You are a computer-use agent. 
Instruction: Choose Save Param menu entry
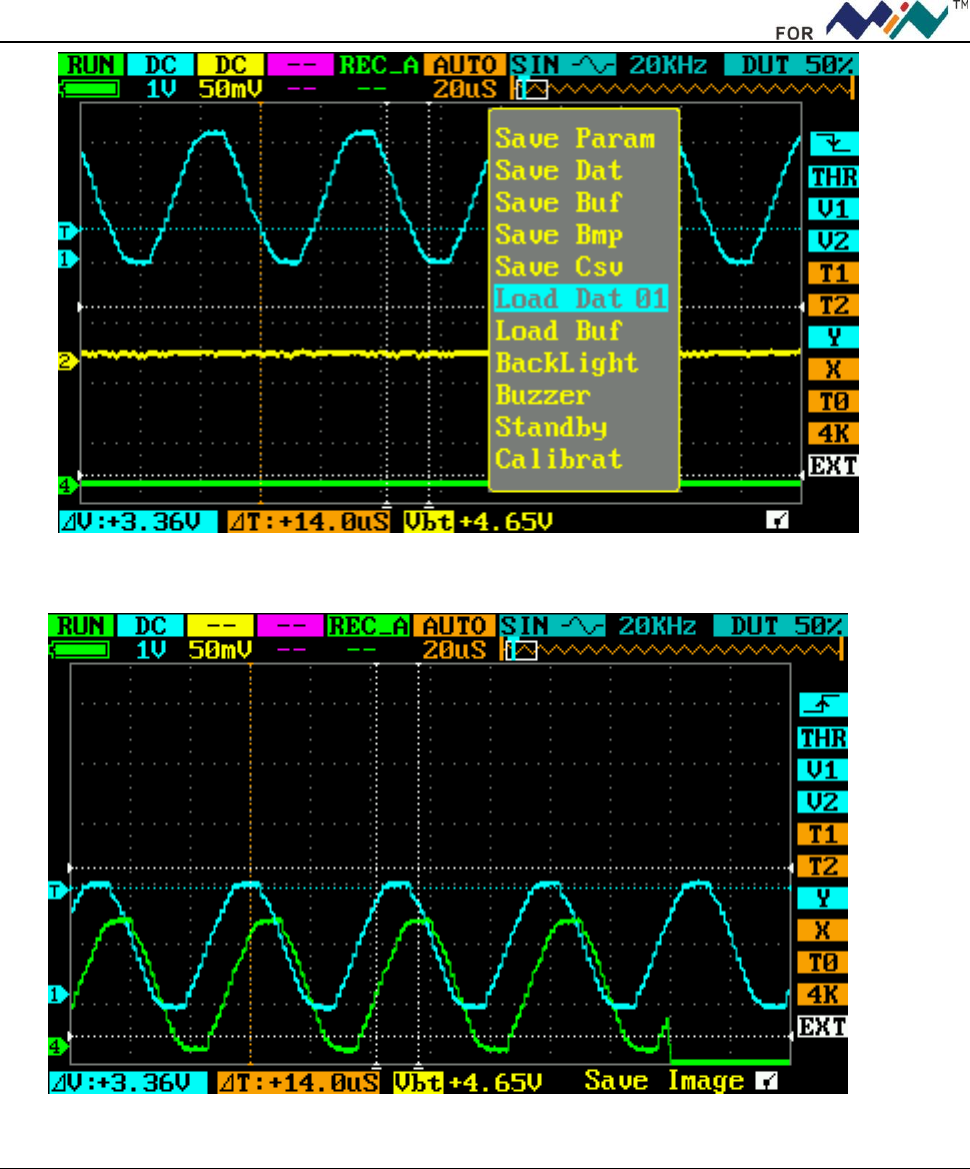(x=575, y=139)
